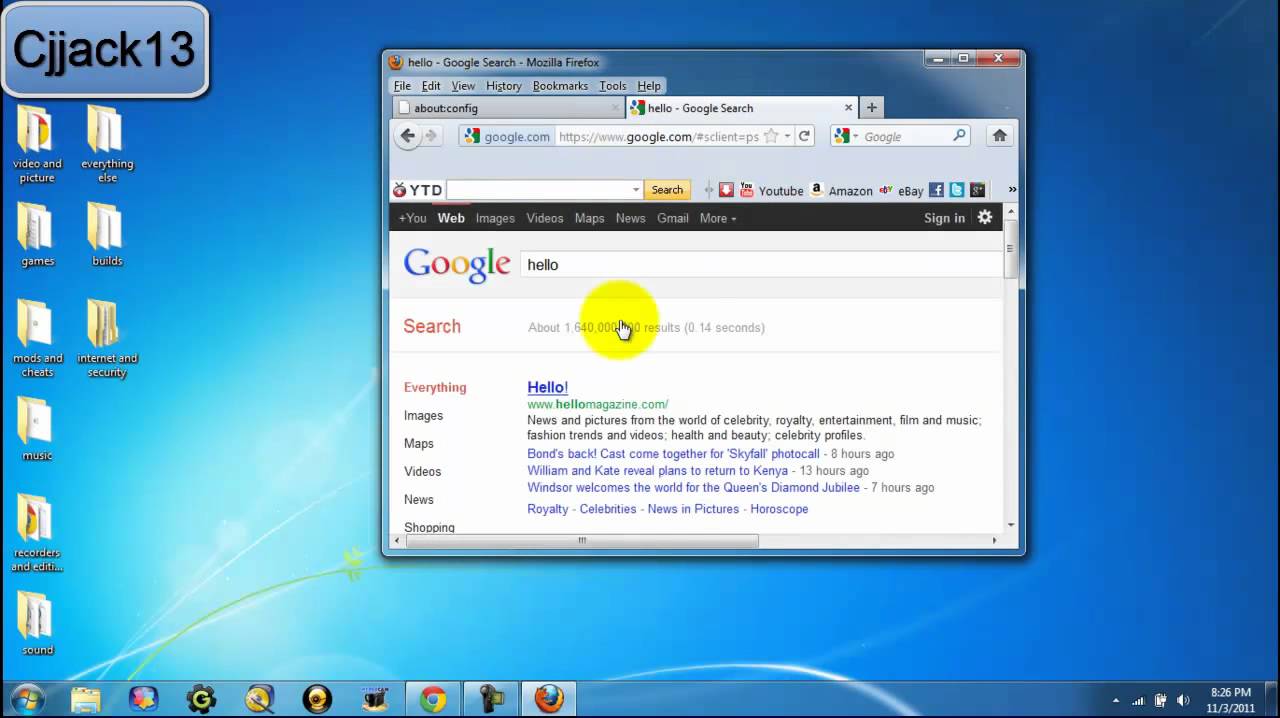Open the File menu
This screenshot has width=1280, height=718.
(402, 86)
